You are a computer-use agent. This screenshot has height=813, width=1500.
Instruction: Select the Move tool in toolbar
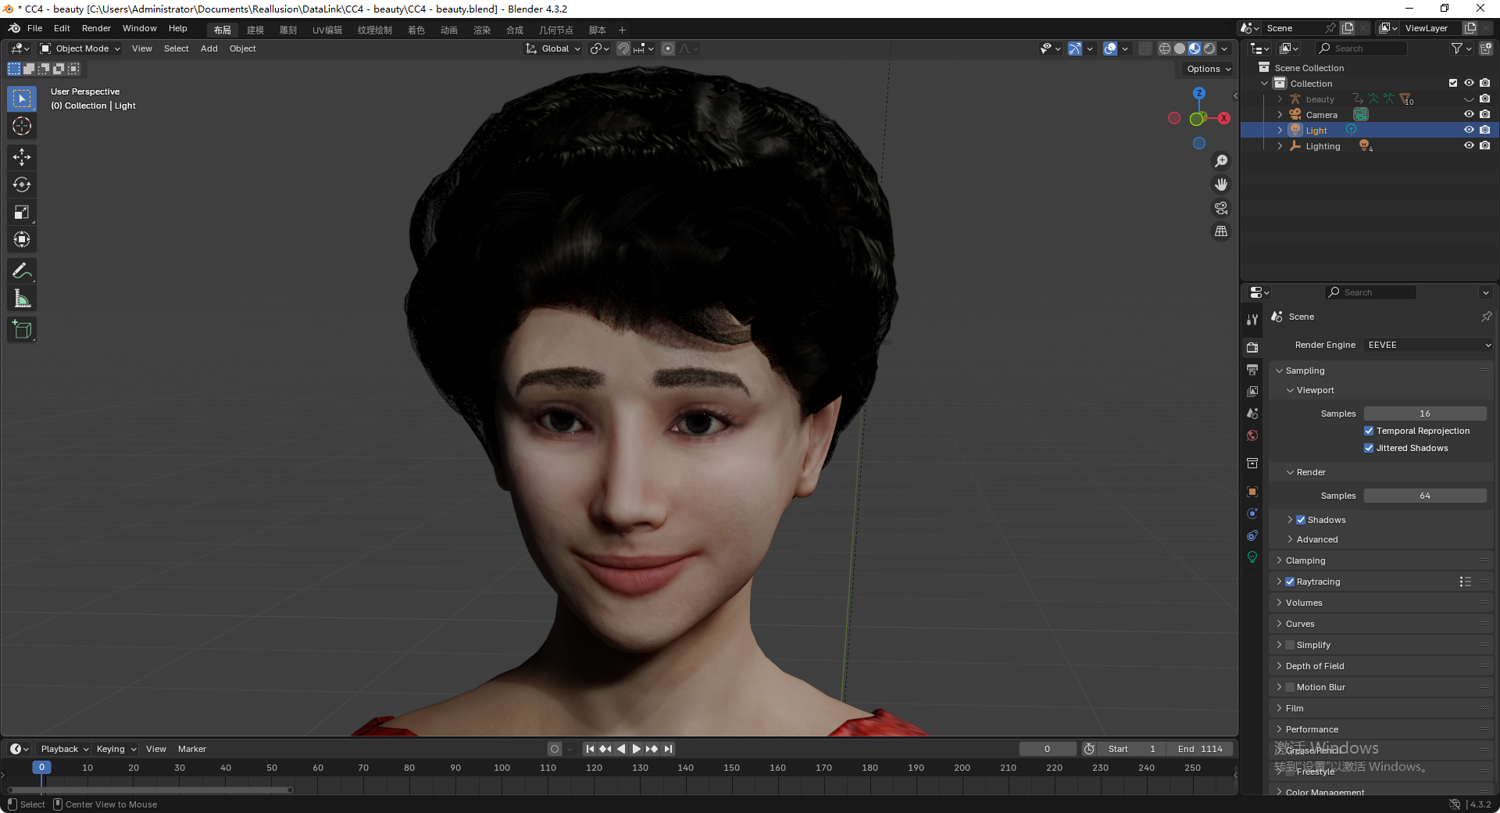(22, 157)
